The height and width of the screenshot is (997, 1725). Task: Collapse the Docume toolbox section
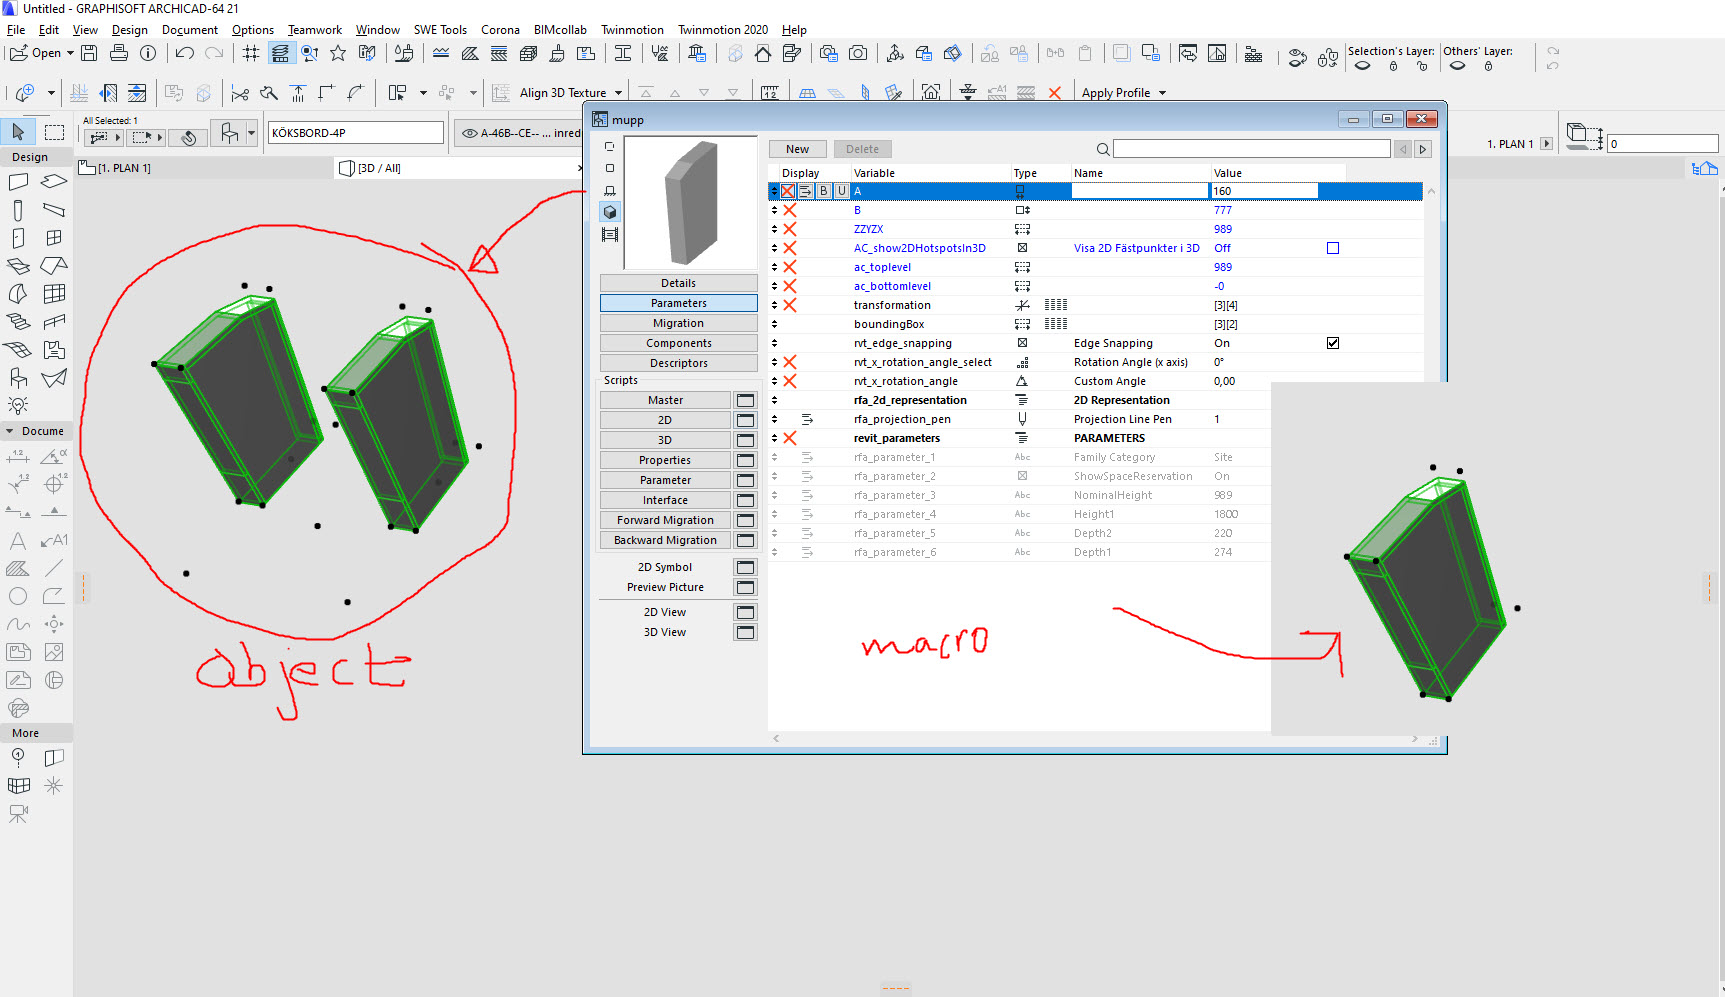coord(10,431)
